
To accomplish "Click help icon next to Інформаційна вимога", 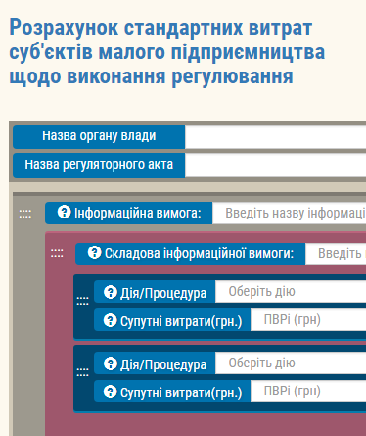I will point(64,212).
